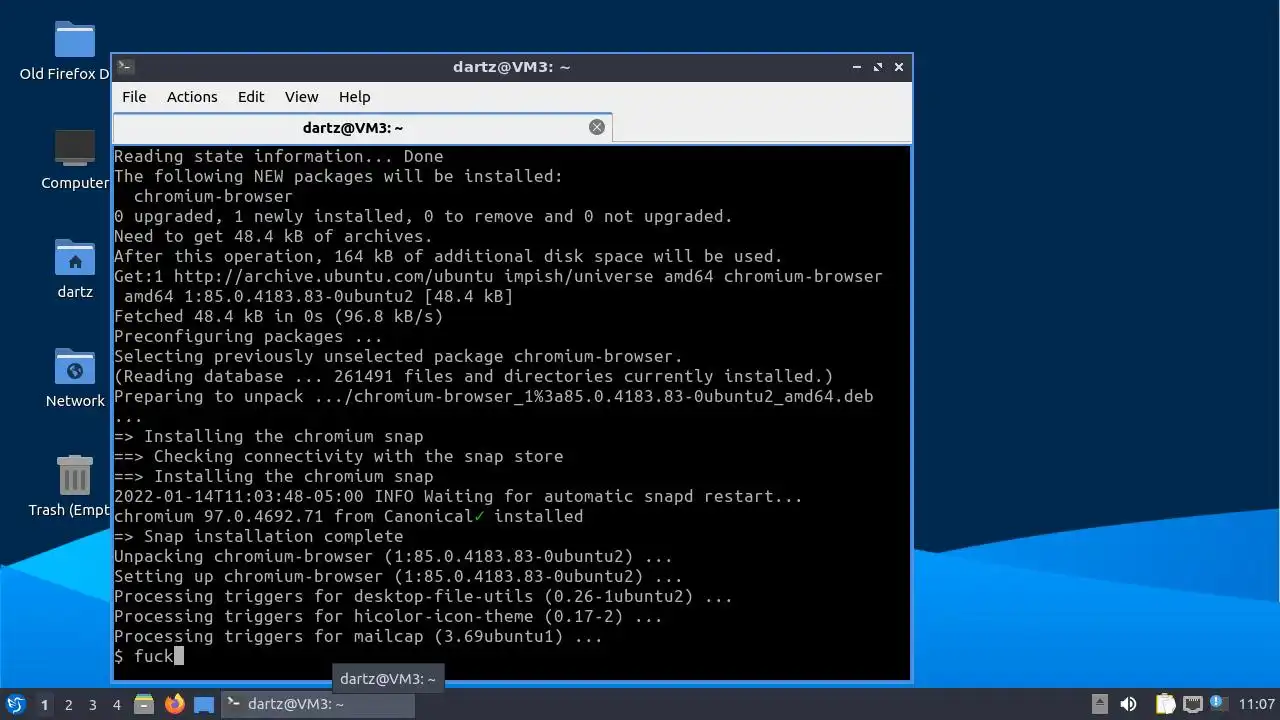Close the terminal window
The width and height of the screenshot is (1280, 720).
[x=899, y=67]
